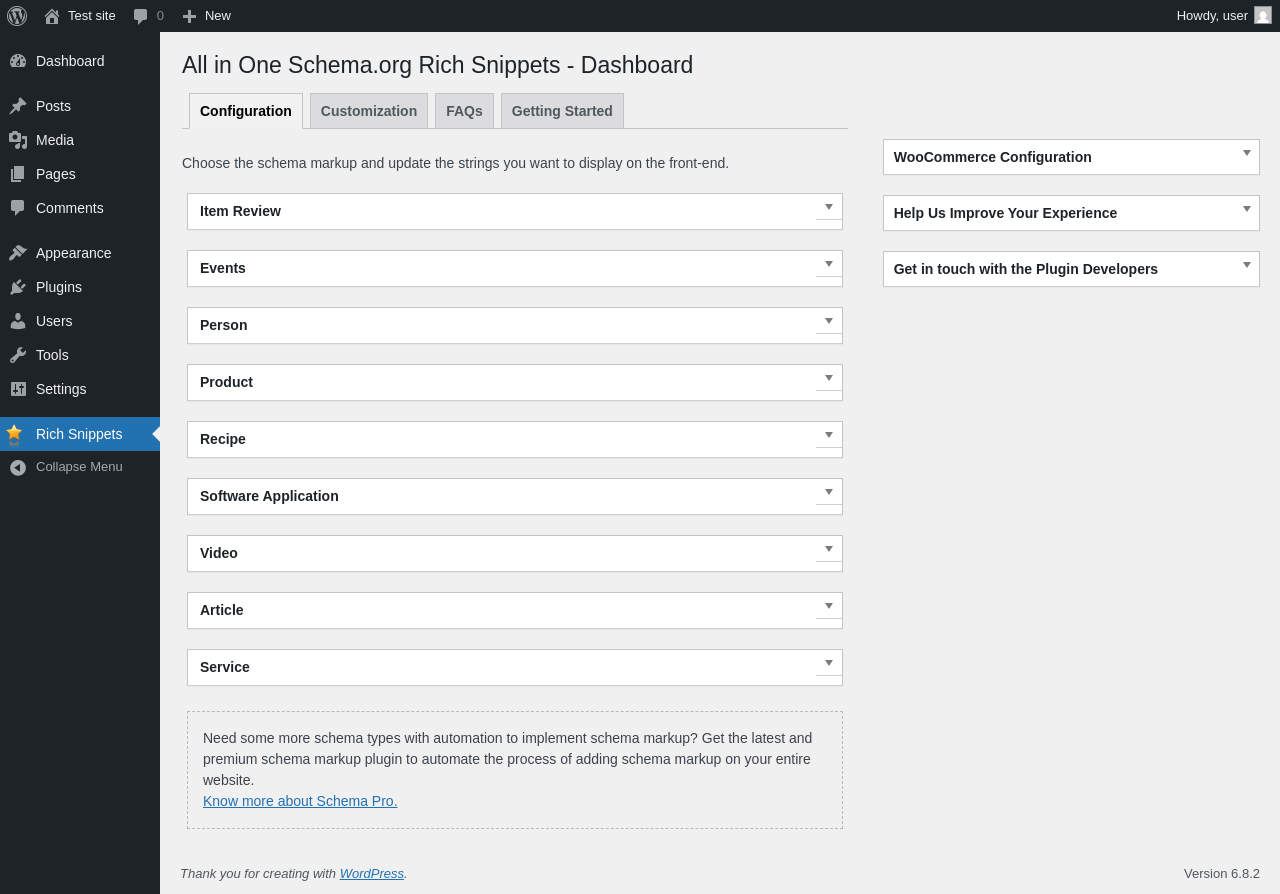Viewport: 1280px width, 894px height.
Task: Open the Plugins menu label
Action: pyautogui.click(x=59, y=287)
